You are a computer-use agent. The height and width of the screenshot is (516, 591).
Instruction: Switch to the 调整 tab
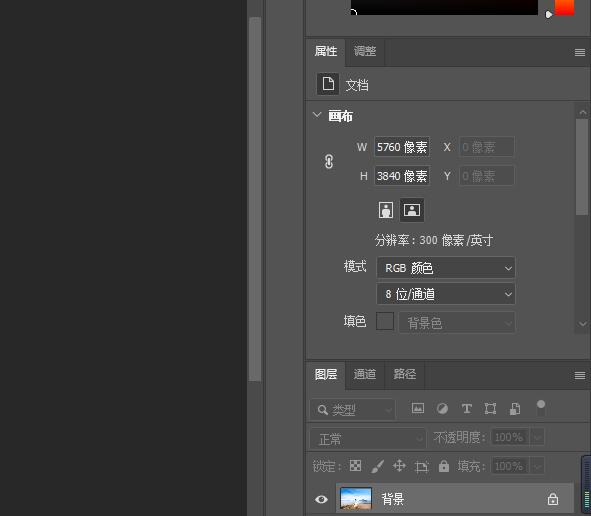pyautogui.click(x=365, y=51)
